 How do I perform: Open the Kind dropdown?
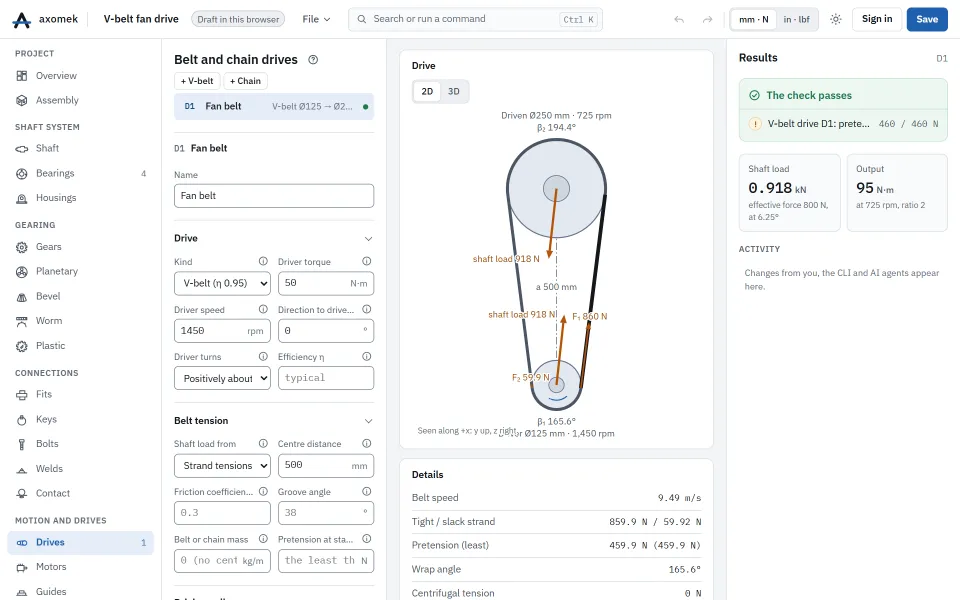222,283
